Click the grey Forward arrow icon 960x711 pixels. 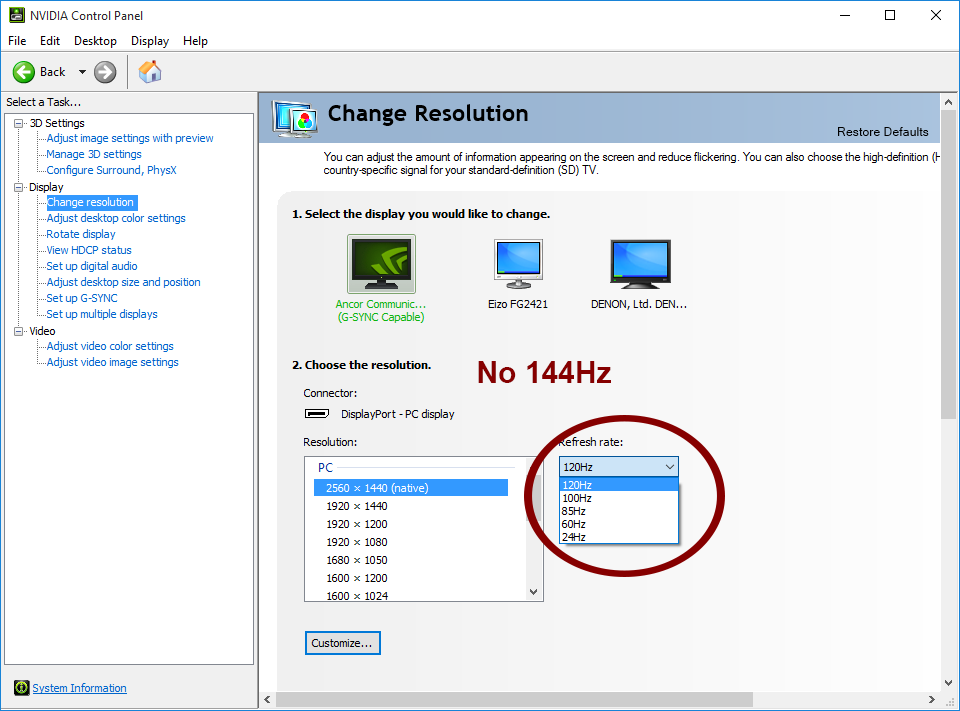[105, 72]
